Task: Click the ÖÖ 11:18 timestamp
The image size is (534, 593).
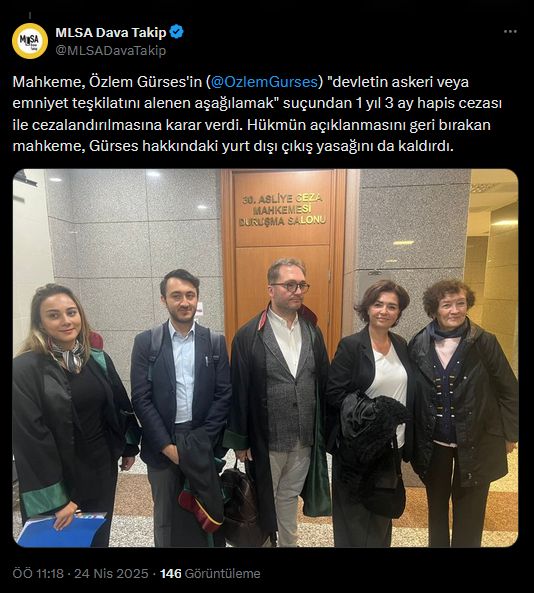Action: click(38, 573)
